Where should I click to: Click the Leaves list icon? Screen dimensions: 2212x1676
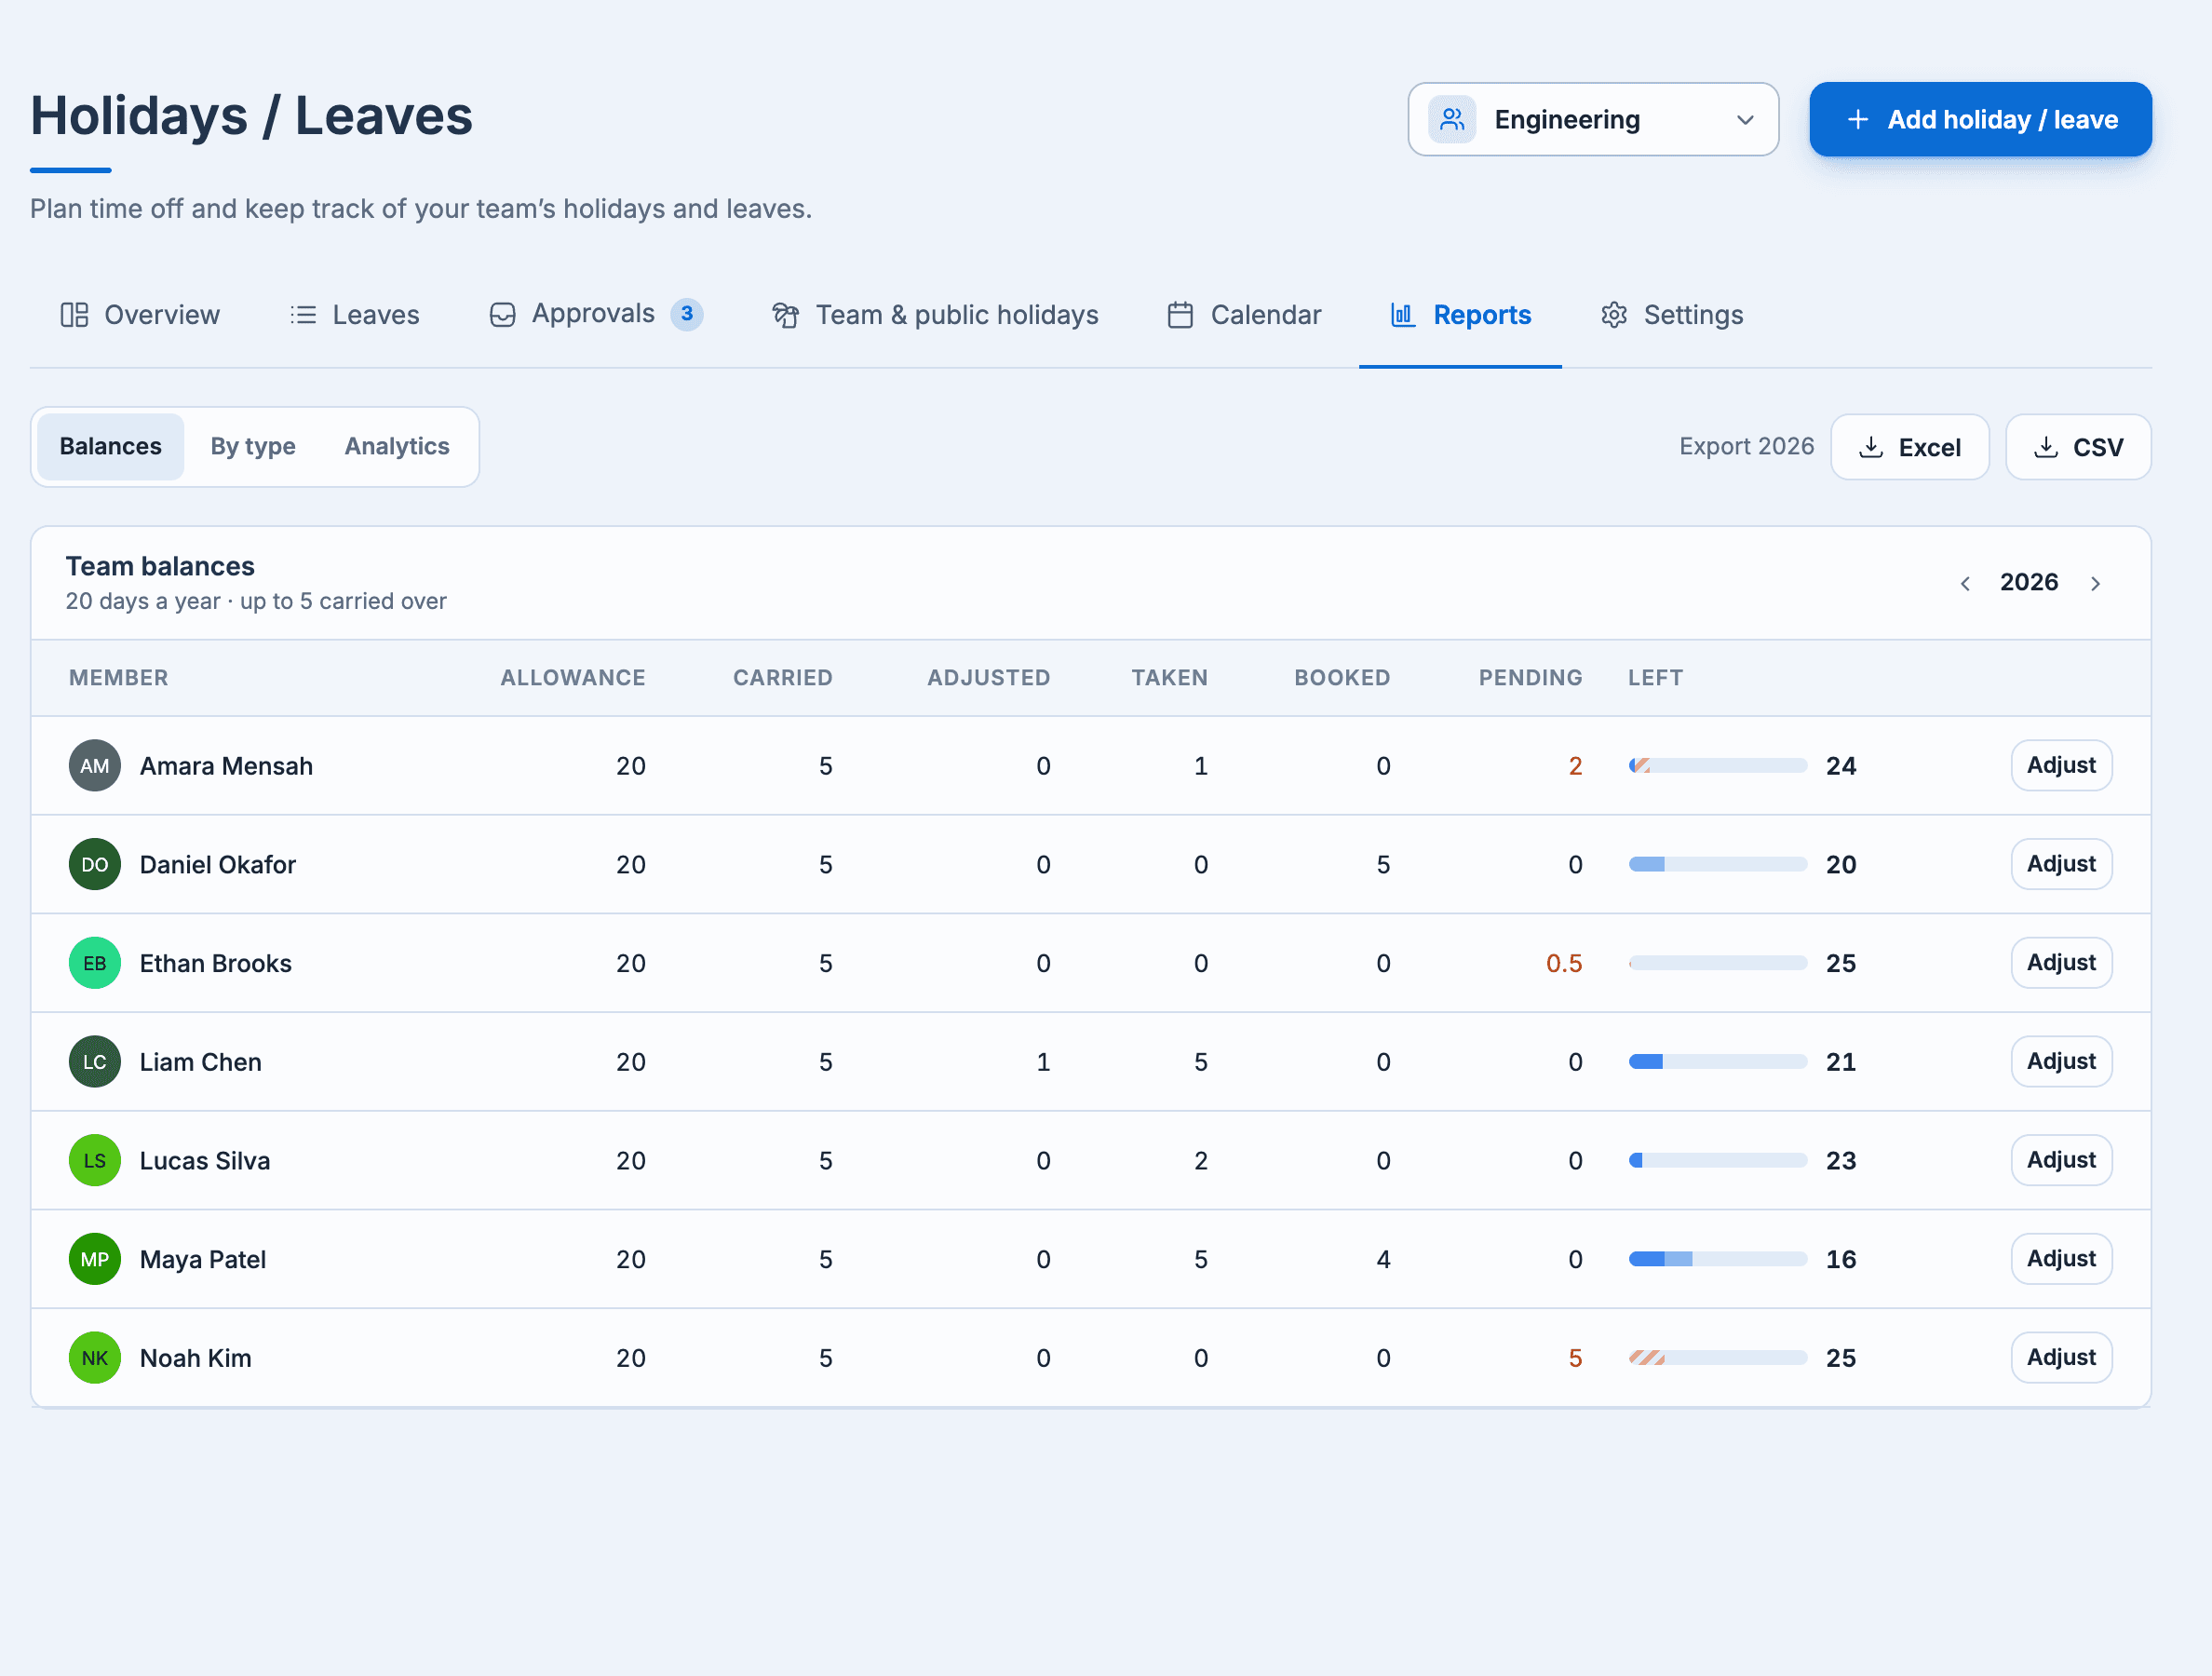pyautogui.click(x=303, y=315)
